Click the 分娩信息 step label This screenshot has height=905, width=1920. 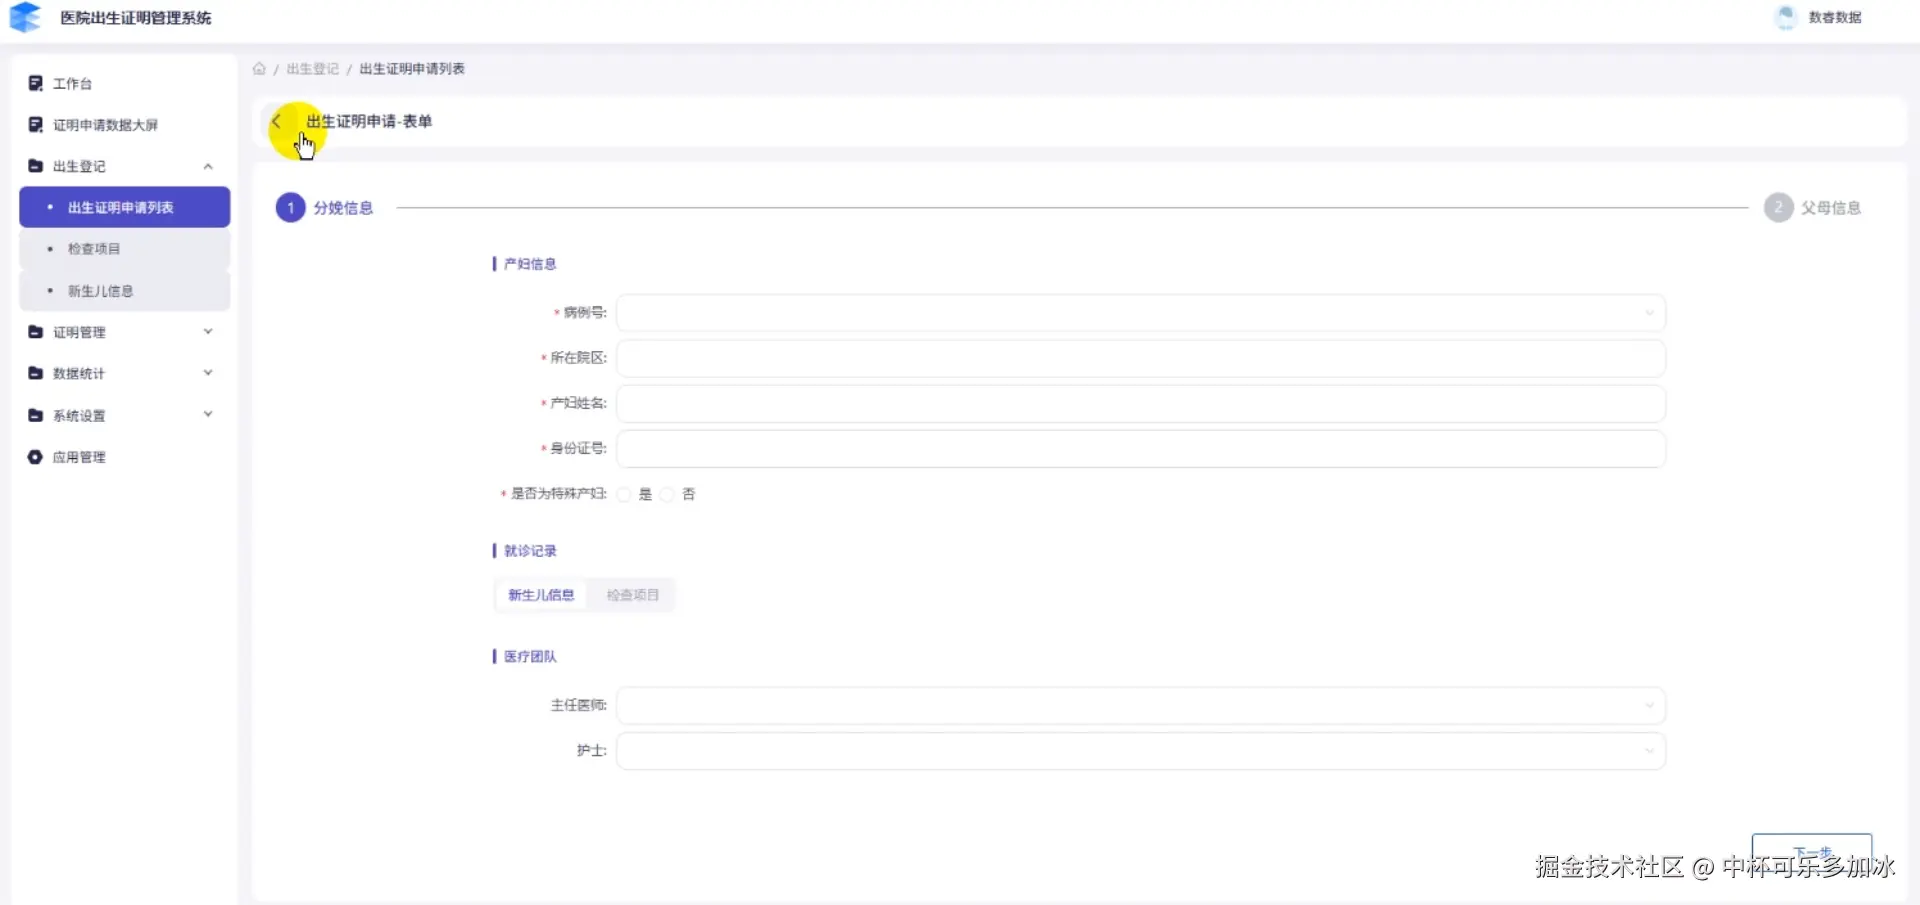click(x=343, y=208)
